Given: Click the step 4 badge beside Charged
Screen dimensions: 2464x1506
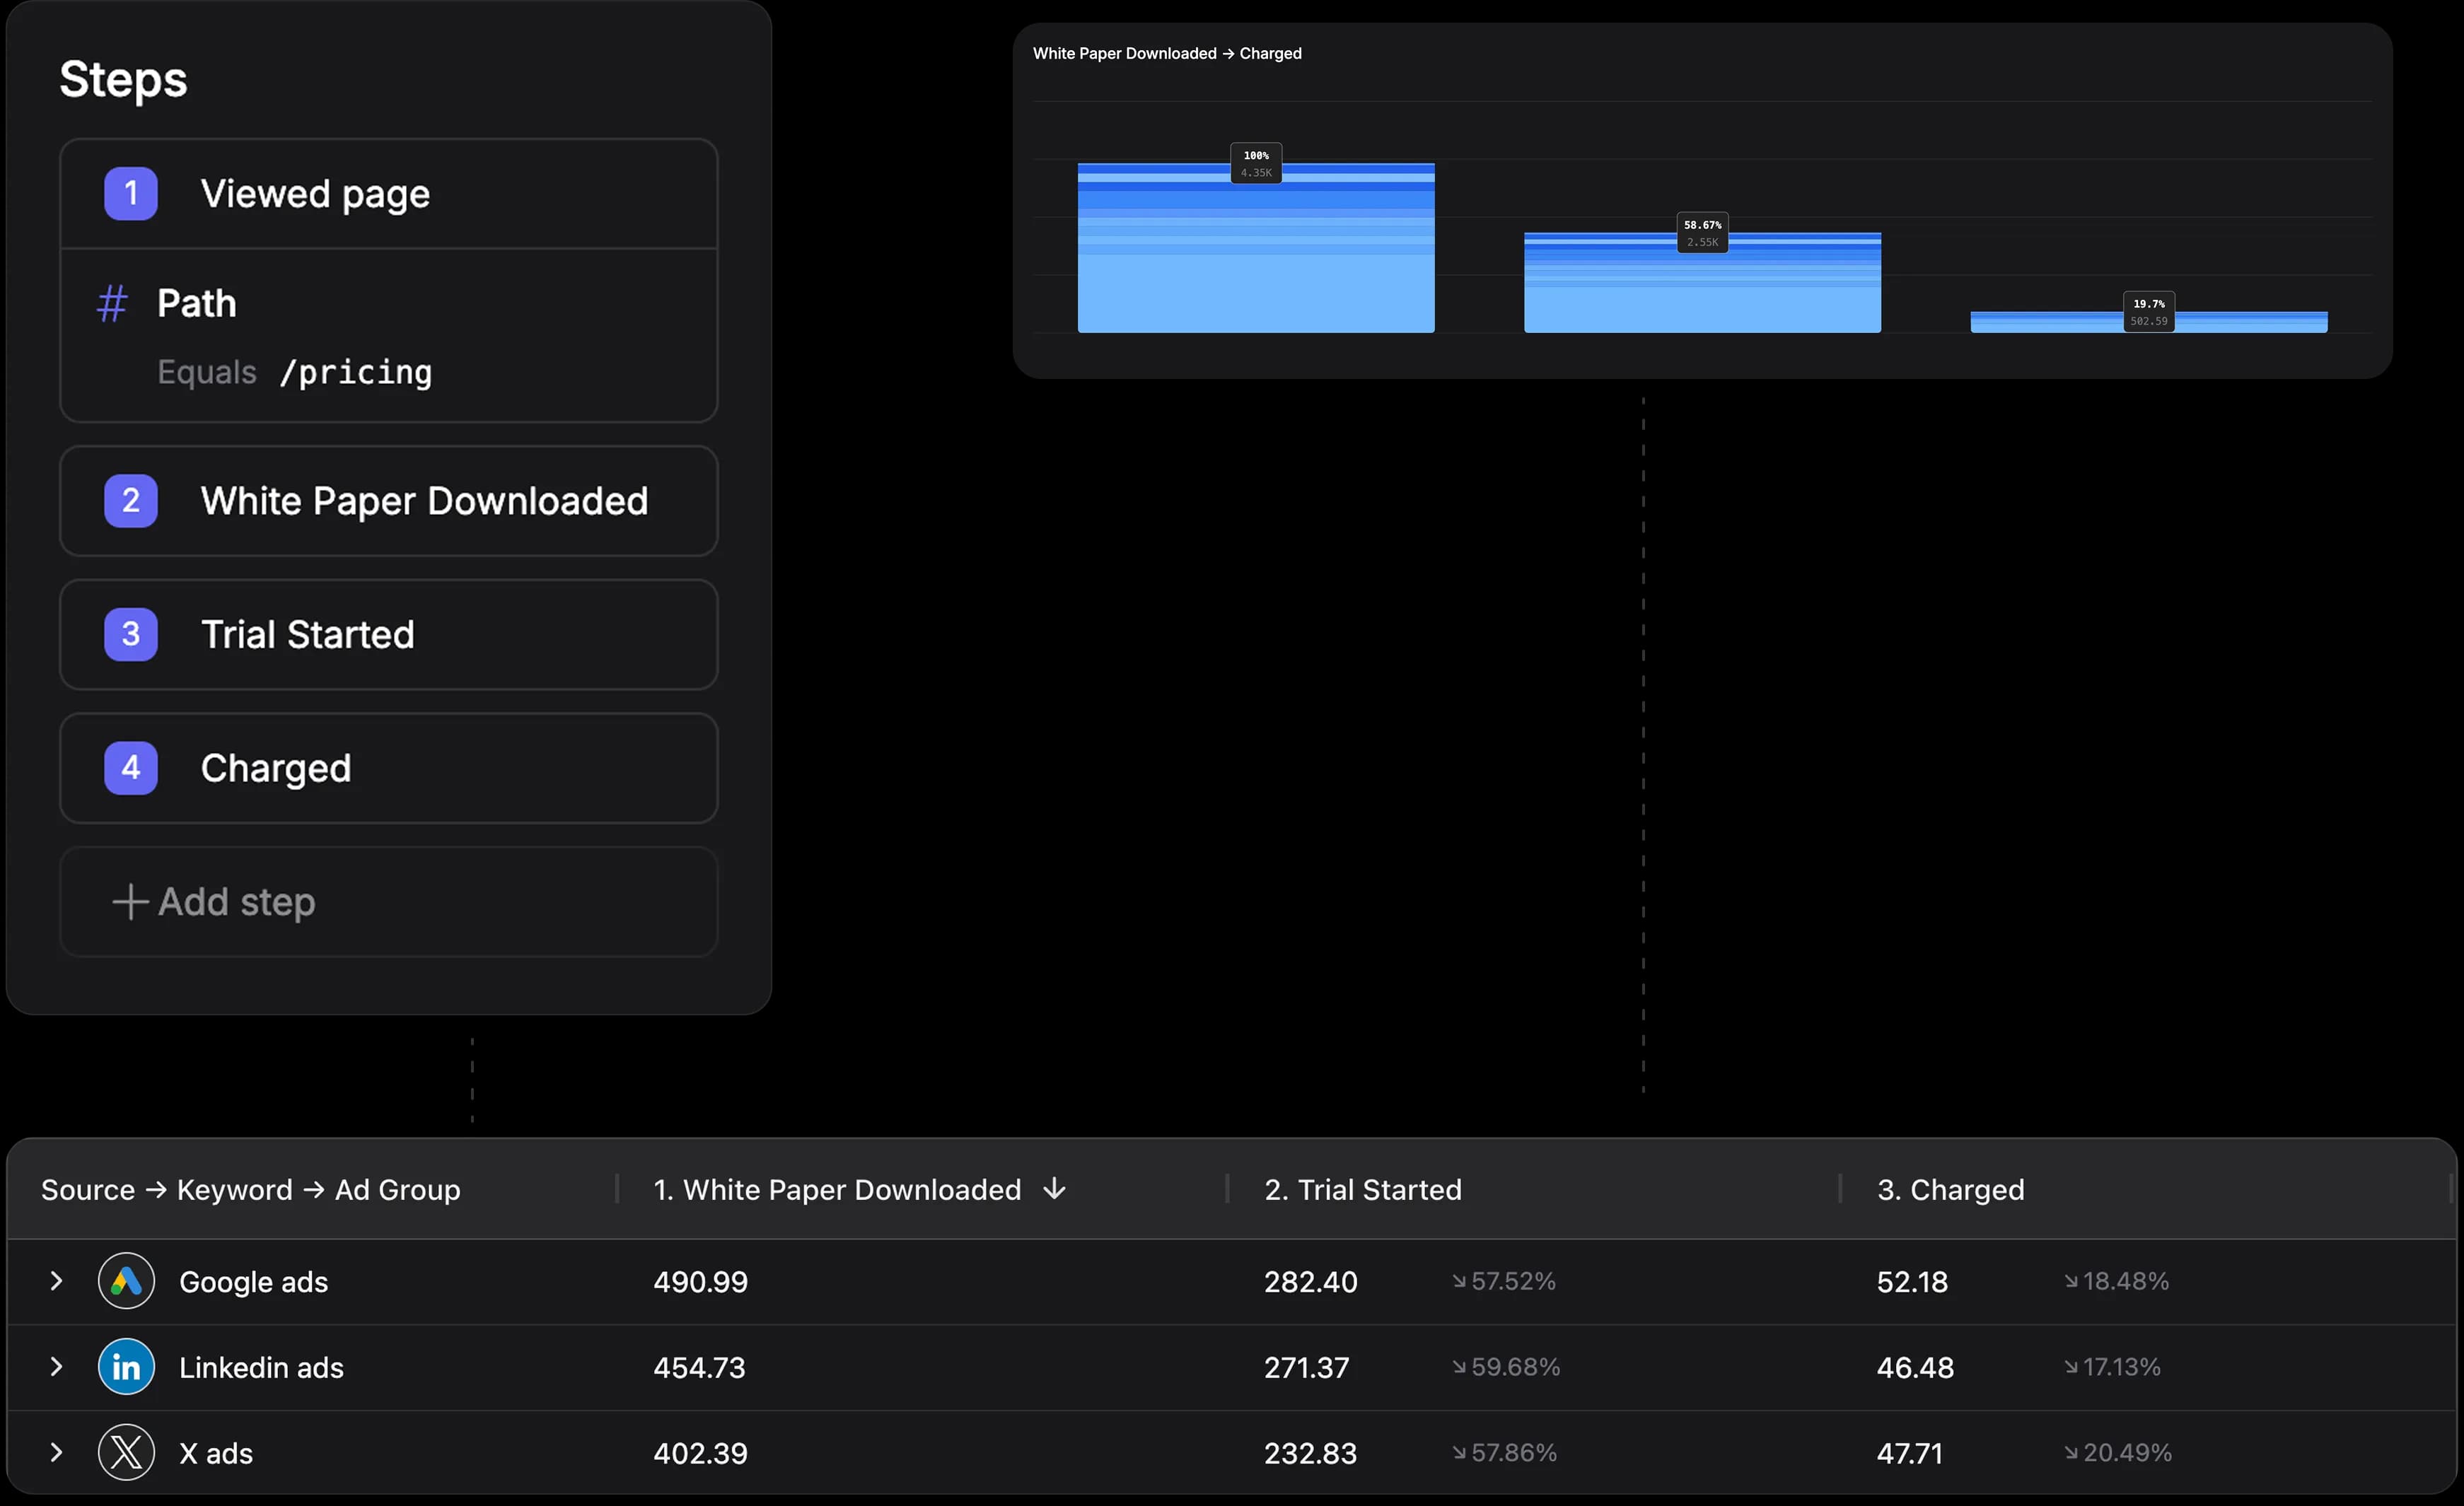Looking at the screenshot, I should point(130,768).
